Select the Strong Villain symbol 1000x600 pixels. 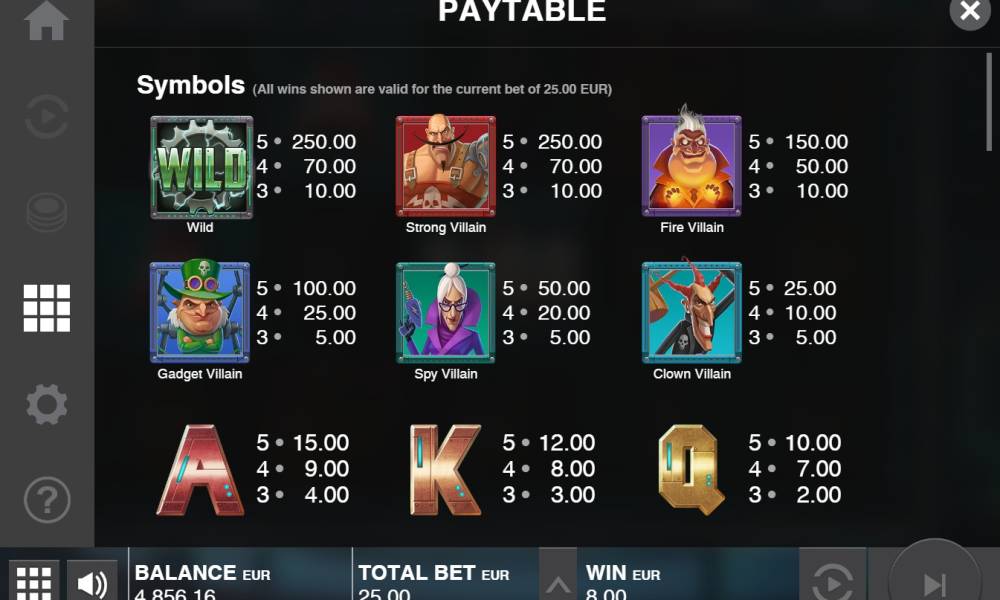tap(446, 166)
